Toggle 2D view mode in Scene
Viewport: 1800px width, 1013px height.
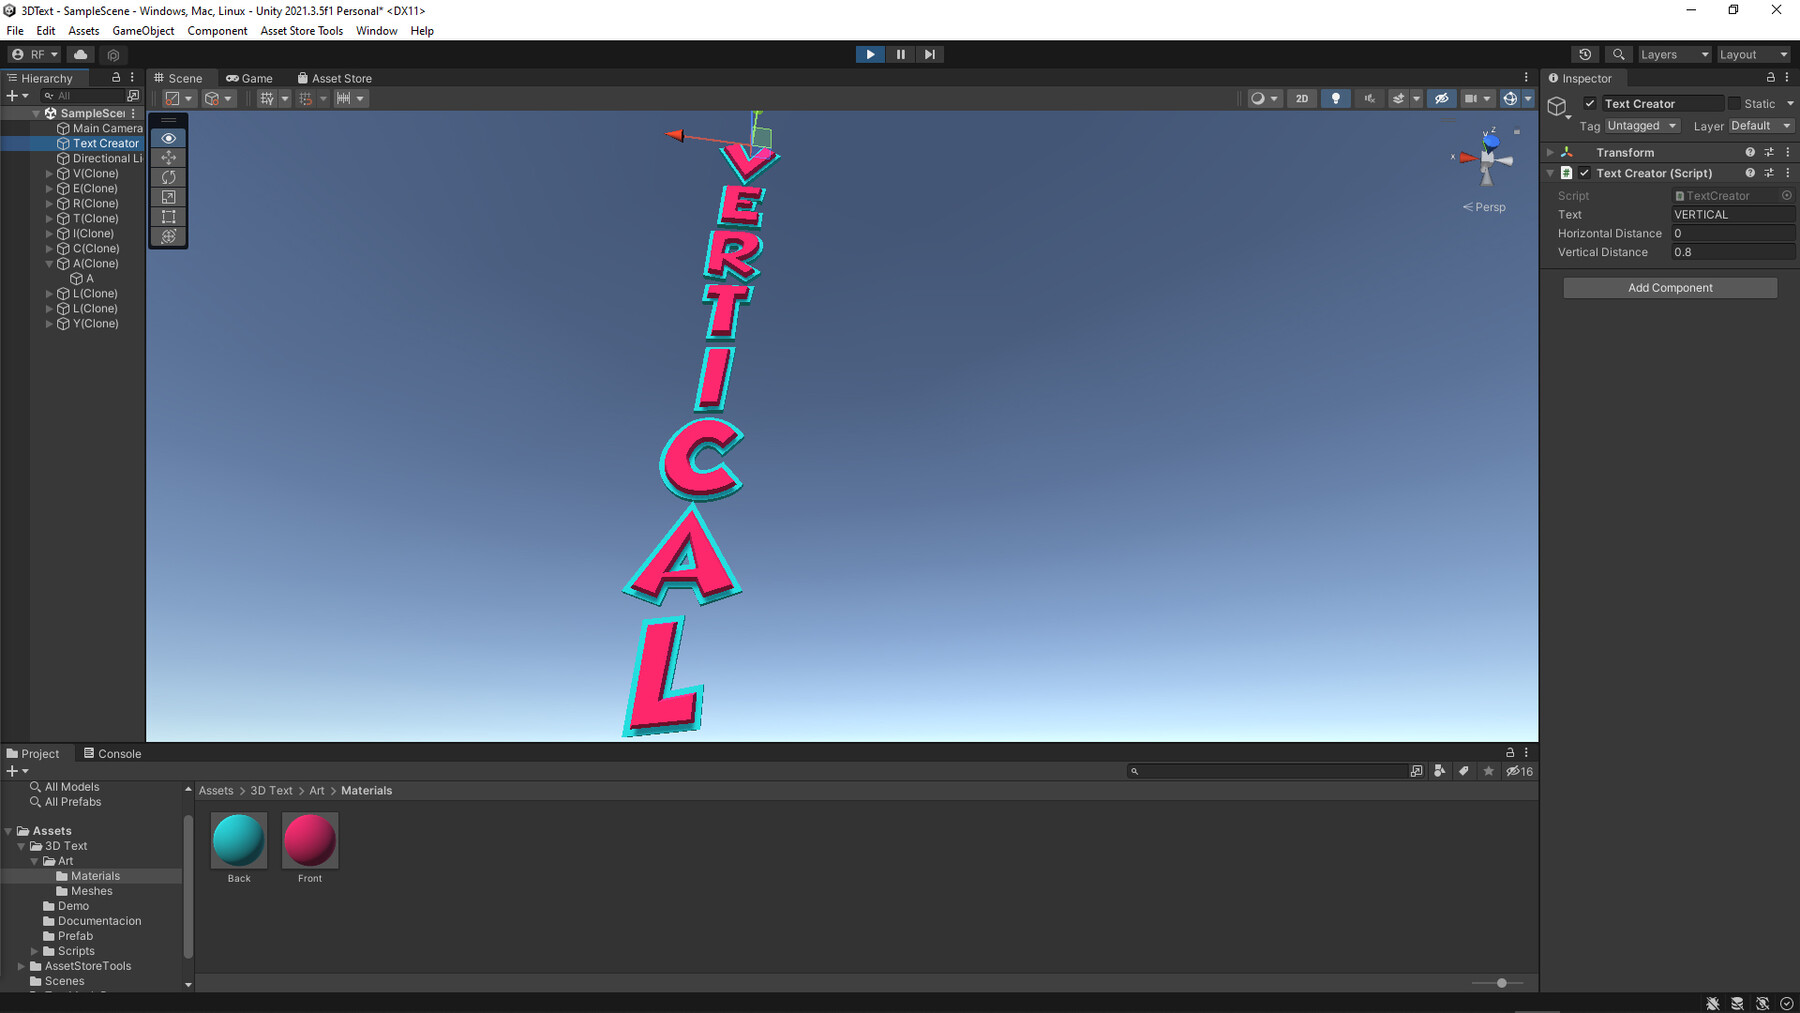(1301, 98)
